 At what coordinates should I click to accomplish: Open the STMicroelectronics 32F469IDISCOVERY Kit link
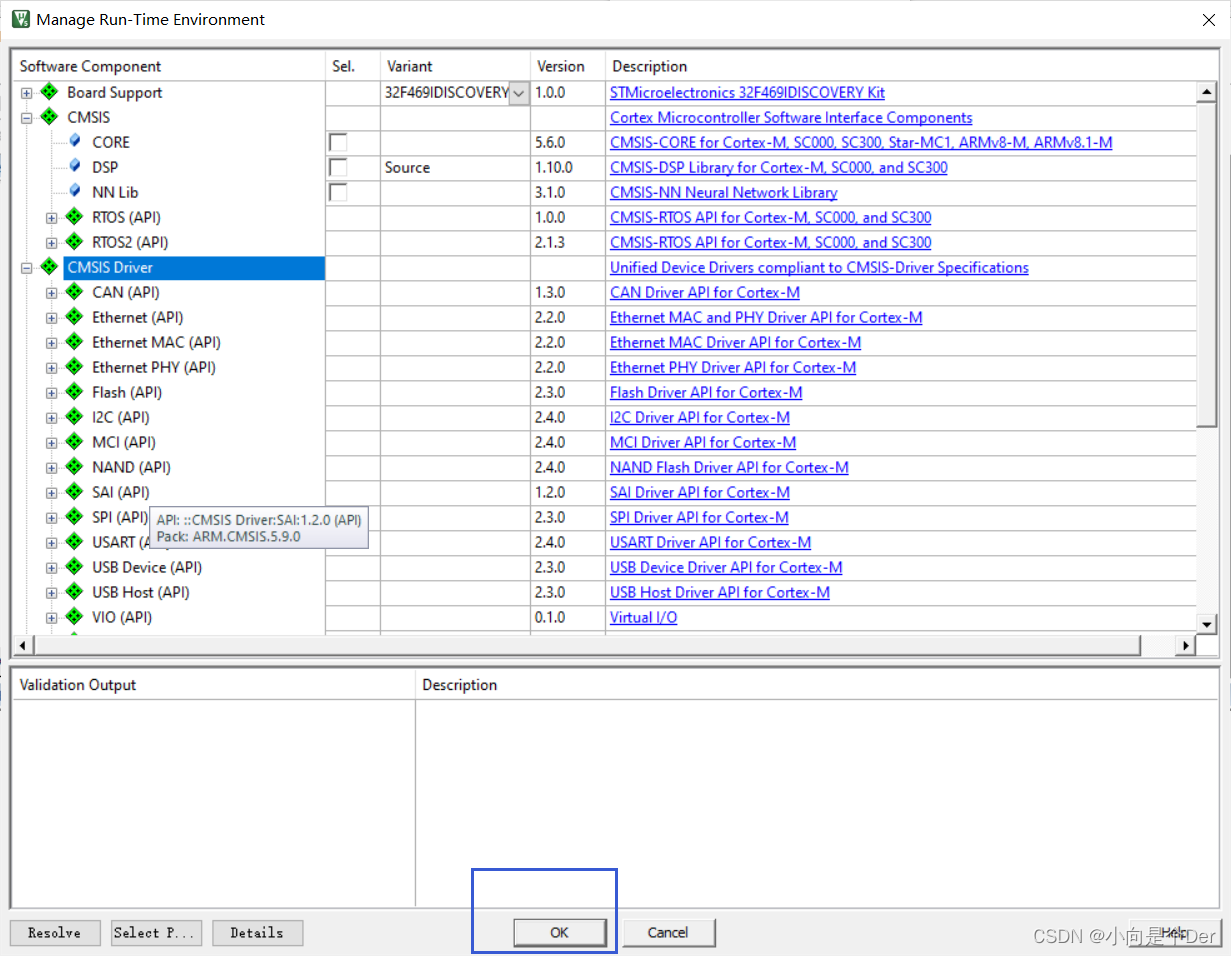[747, 92]
